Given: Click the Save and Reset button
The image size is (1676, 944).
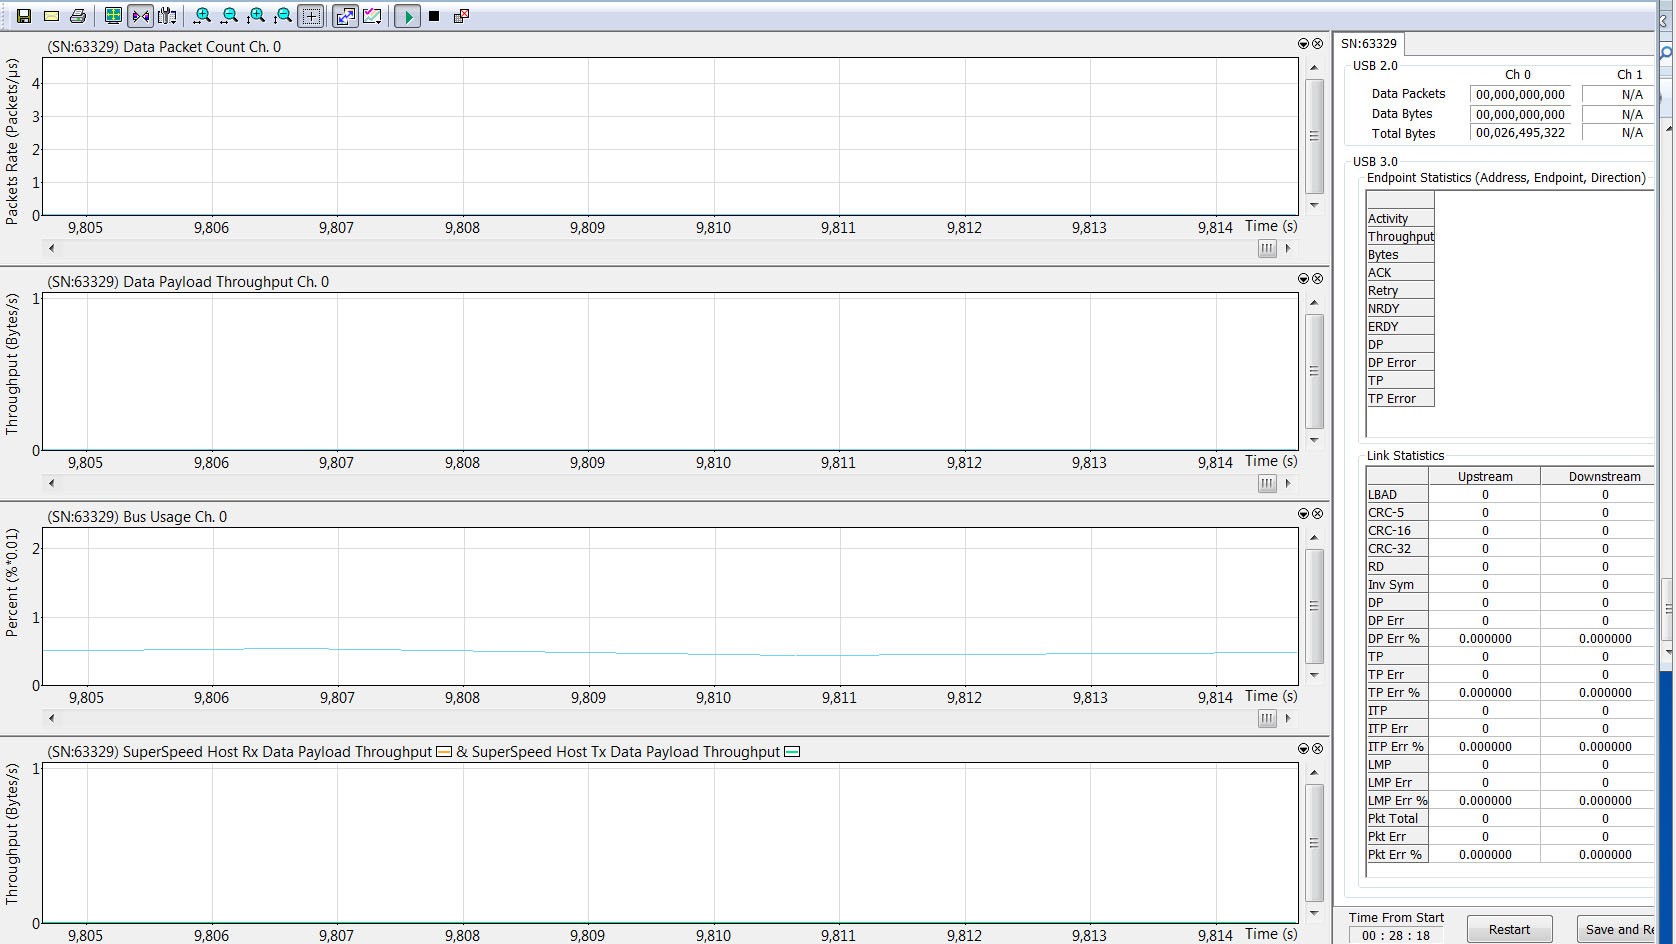Looking at the screenshot, I should coord(1616,929).
